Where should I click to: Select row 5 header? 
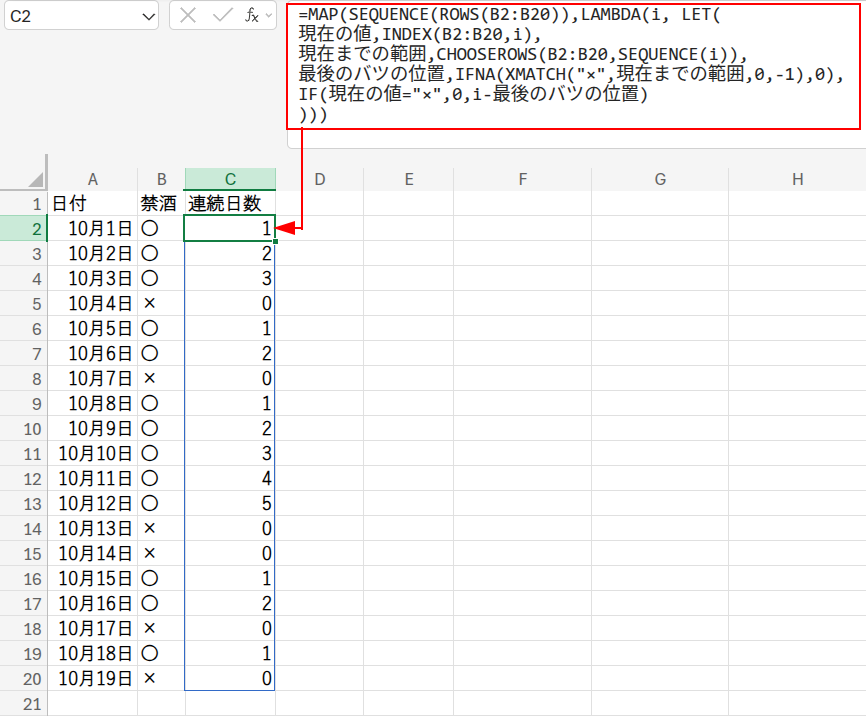pos(36,303)
